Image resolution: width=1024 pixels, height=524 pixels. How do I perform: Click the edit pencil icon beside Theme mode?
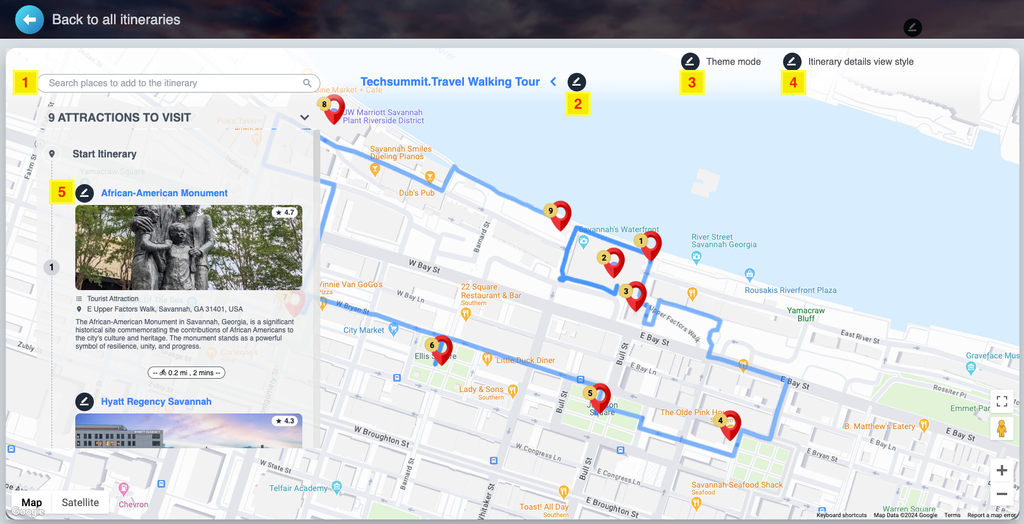(690, 61)
